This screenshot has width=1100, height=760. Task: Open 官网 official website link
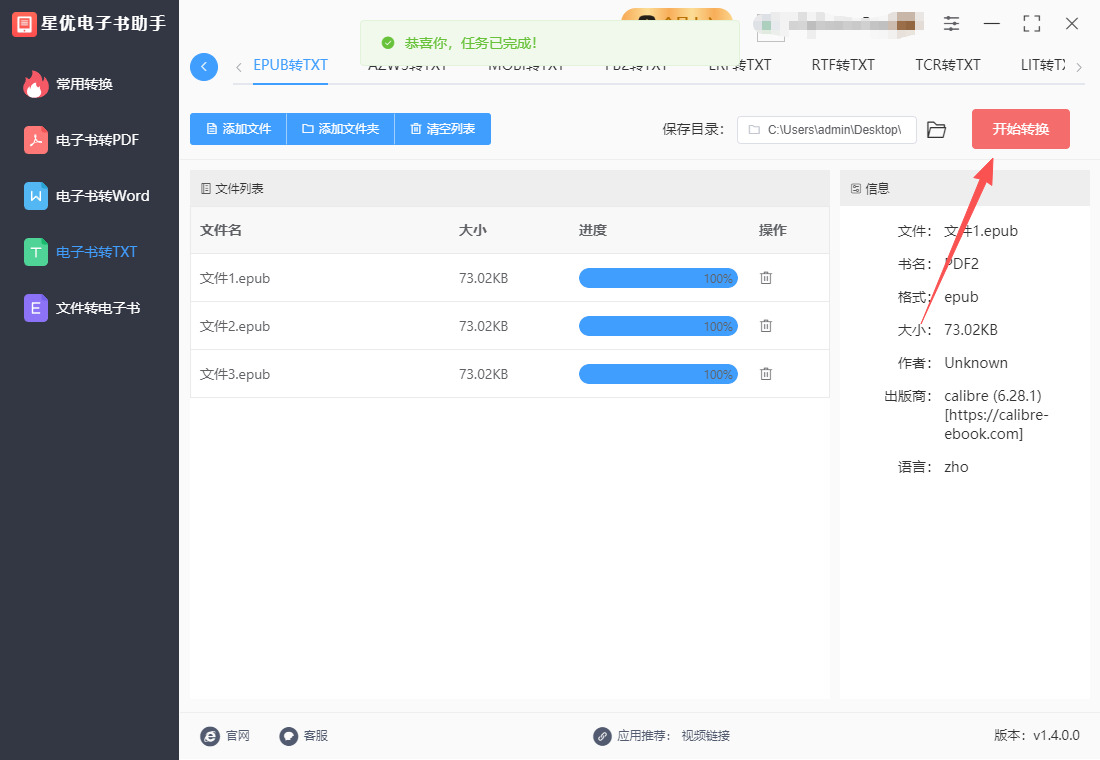(x=226, y=736)
